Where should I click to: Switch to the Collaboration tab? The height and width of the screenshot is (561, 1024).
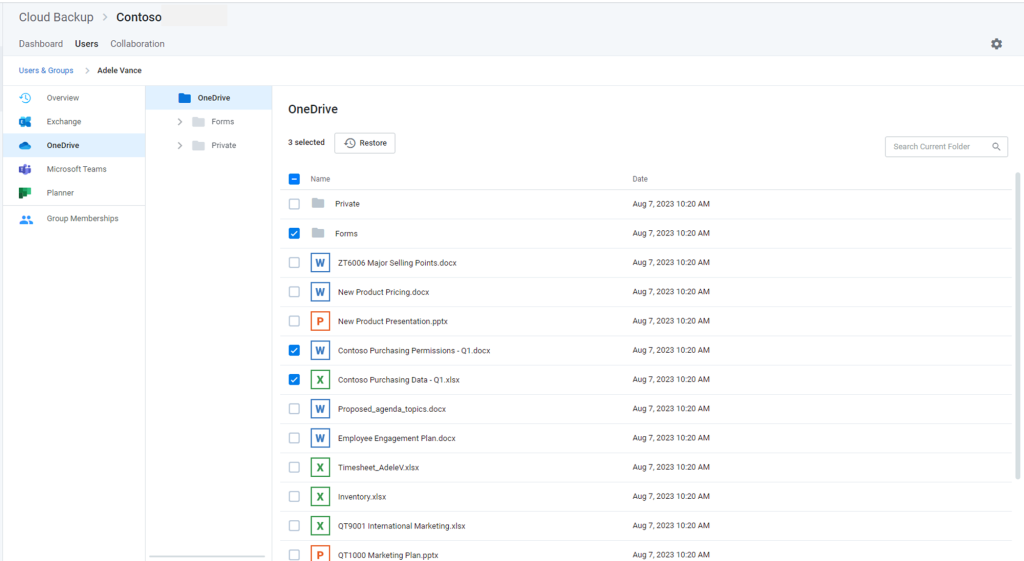tap(137, 44)
